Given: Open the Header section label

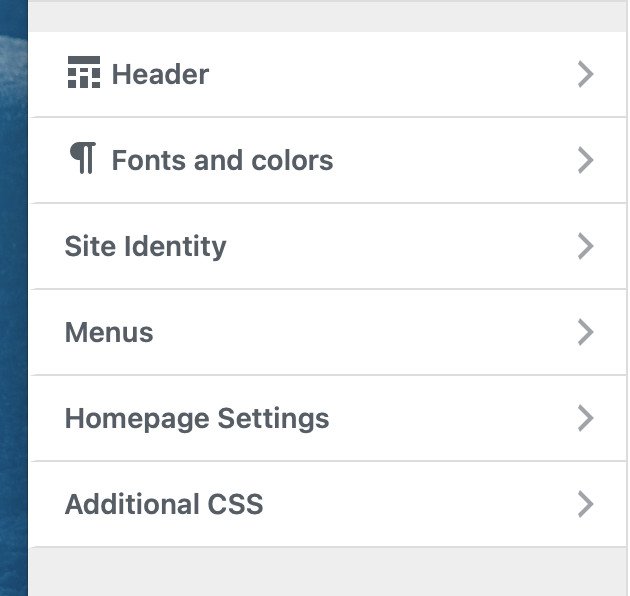Looking at the screenshot, I should [x=160, y=74].
